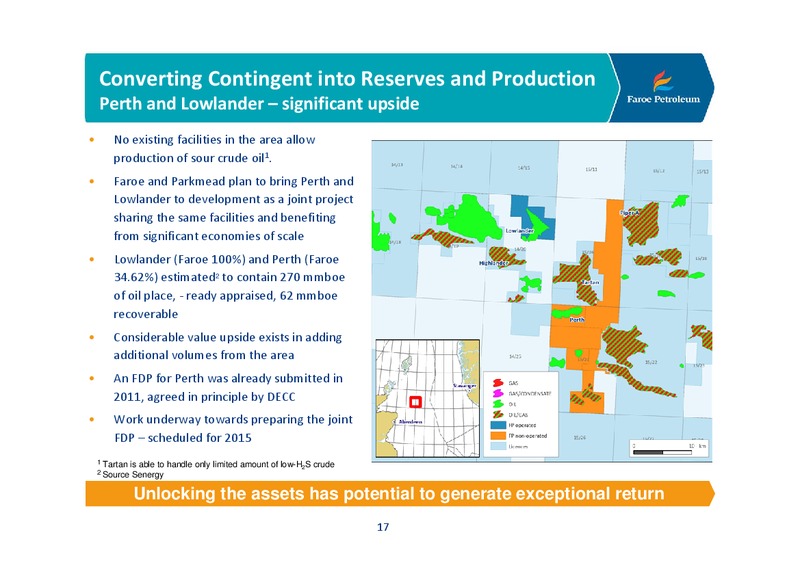
Task: Click the Stavanger label in inset map
Action: click(x=465, y=386)
